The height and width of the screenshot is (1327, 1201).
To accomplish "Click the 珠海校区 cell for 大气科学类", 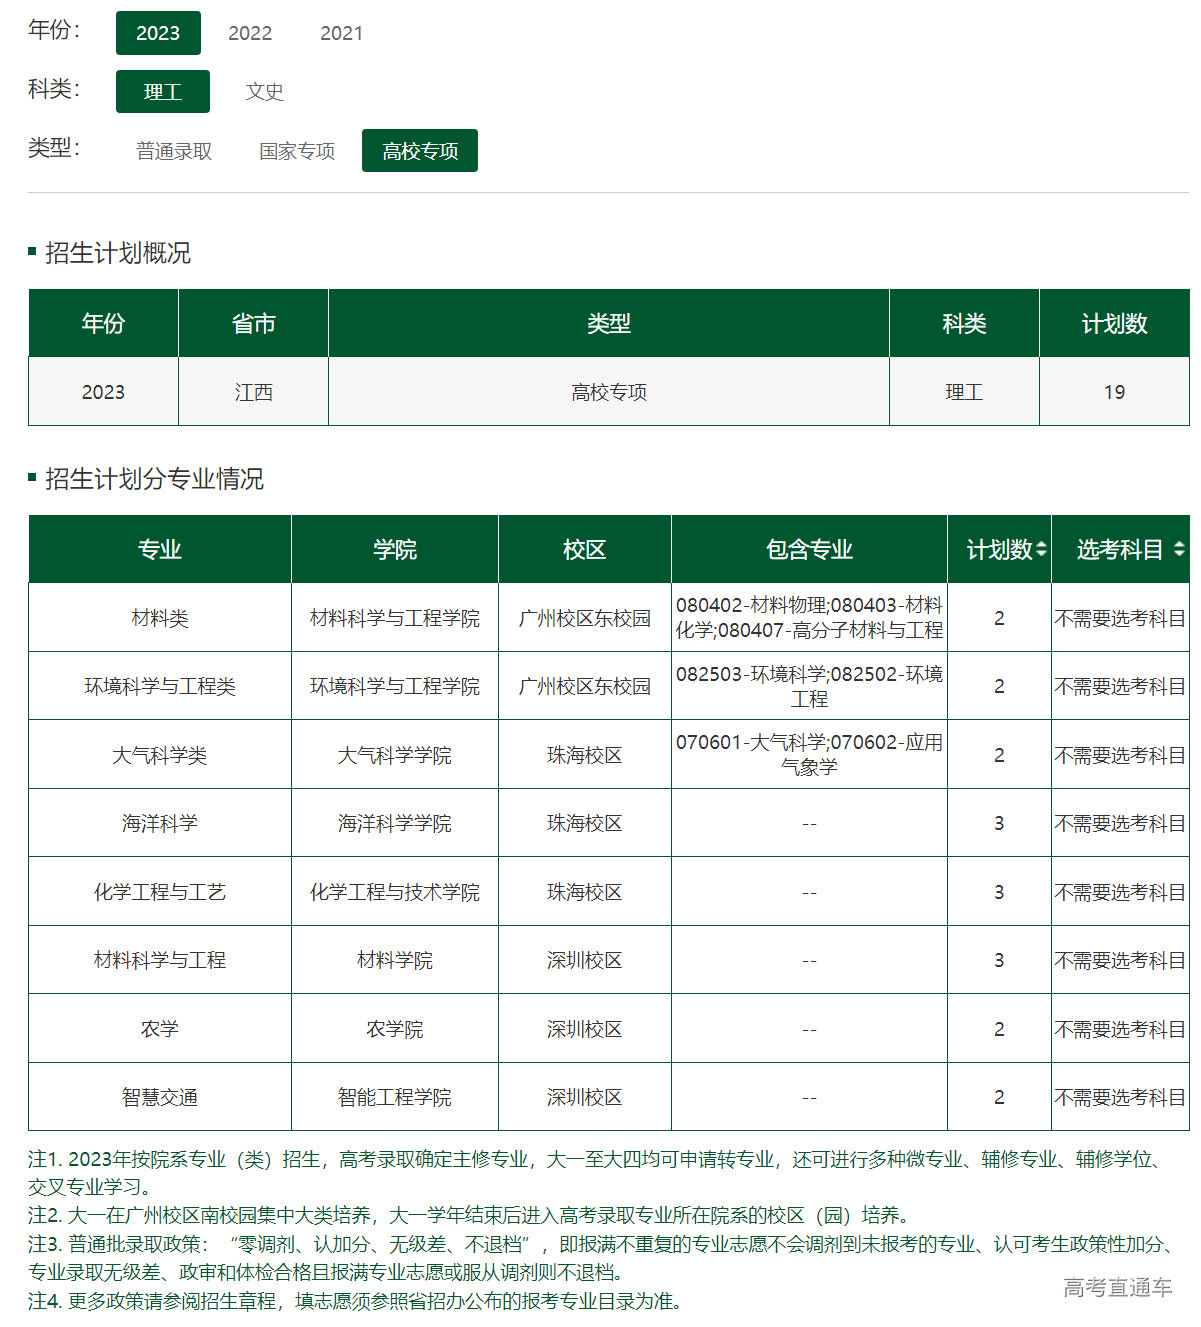I will (584, 754).
